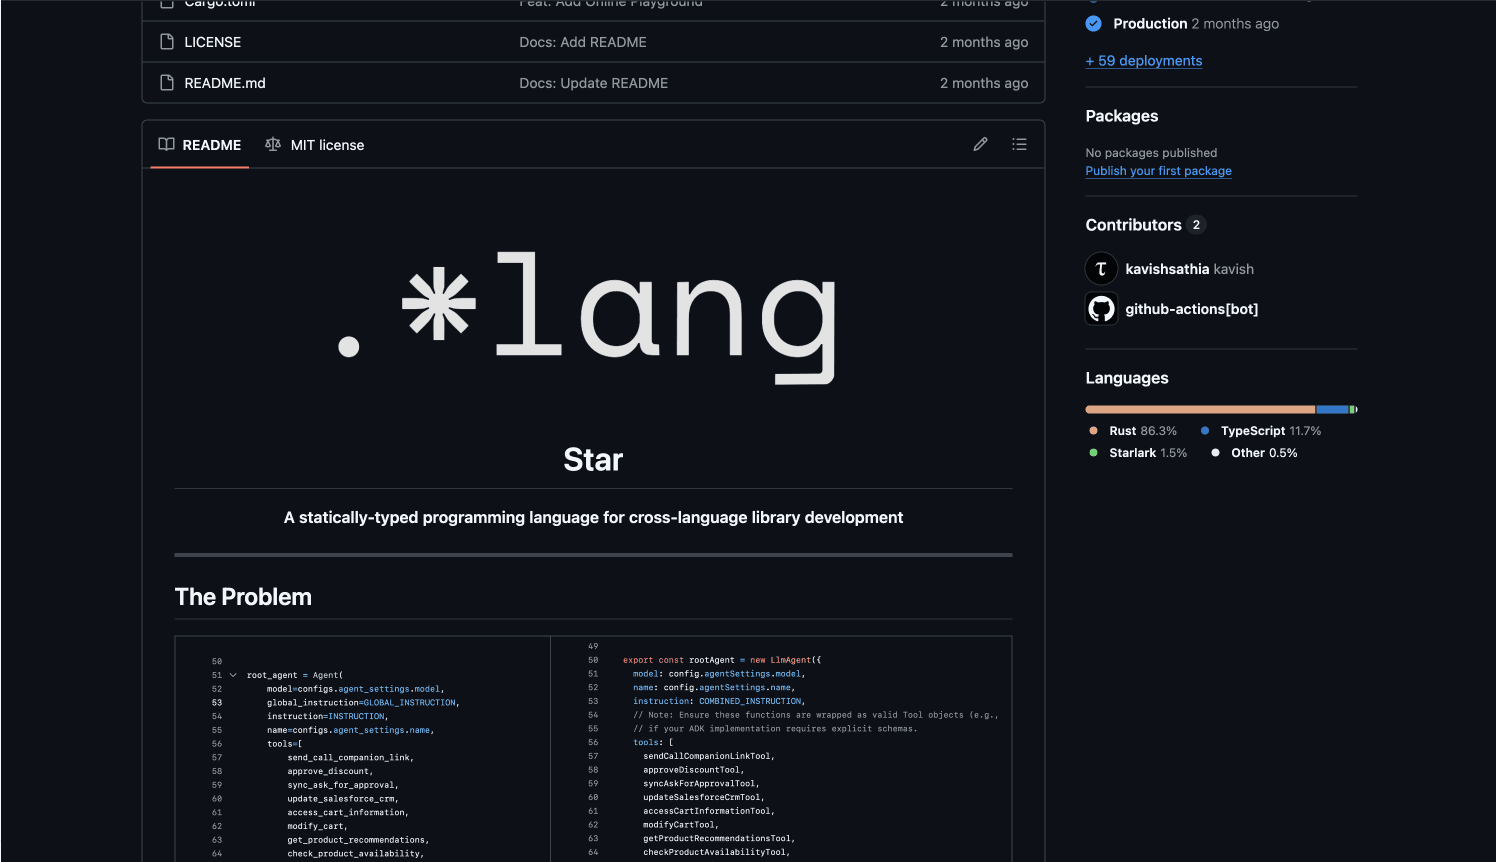The height and width of the screenshot is (862, 1496).
Task: Click the file icon beside LICENSE
Action: pos(165,42)
